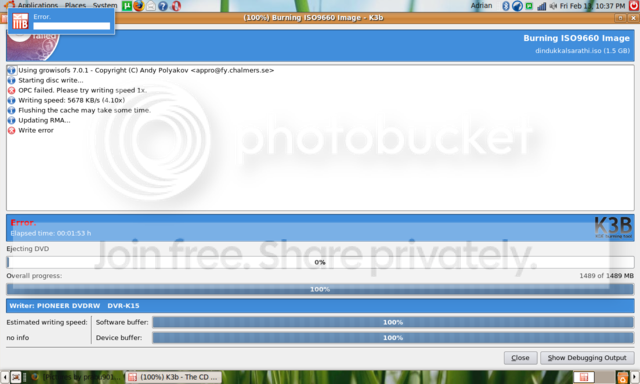Click the Software buffer bar
This screenshot has height=384, width=640.
393,322
